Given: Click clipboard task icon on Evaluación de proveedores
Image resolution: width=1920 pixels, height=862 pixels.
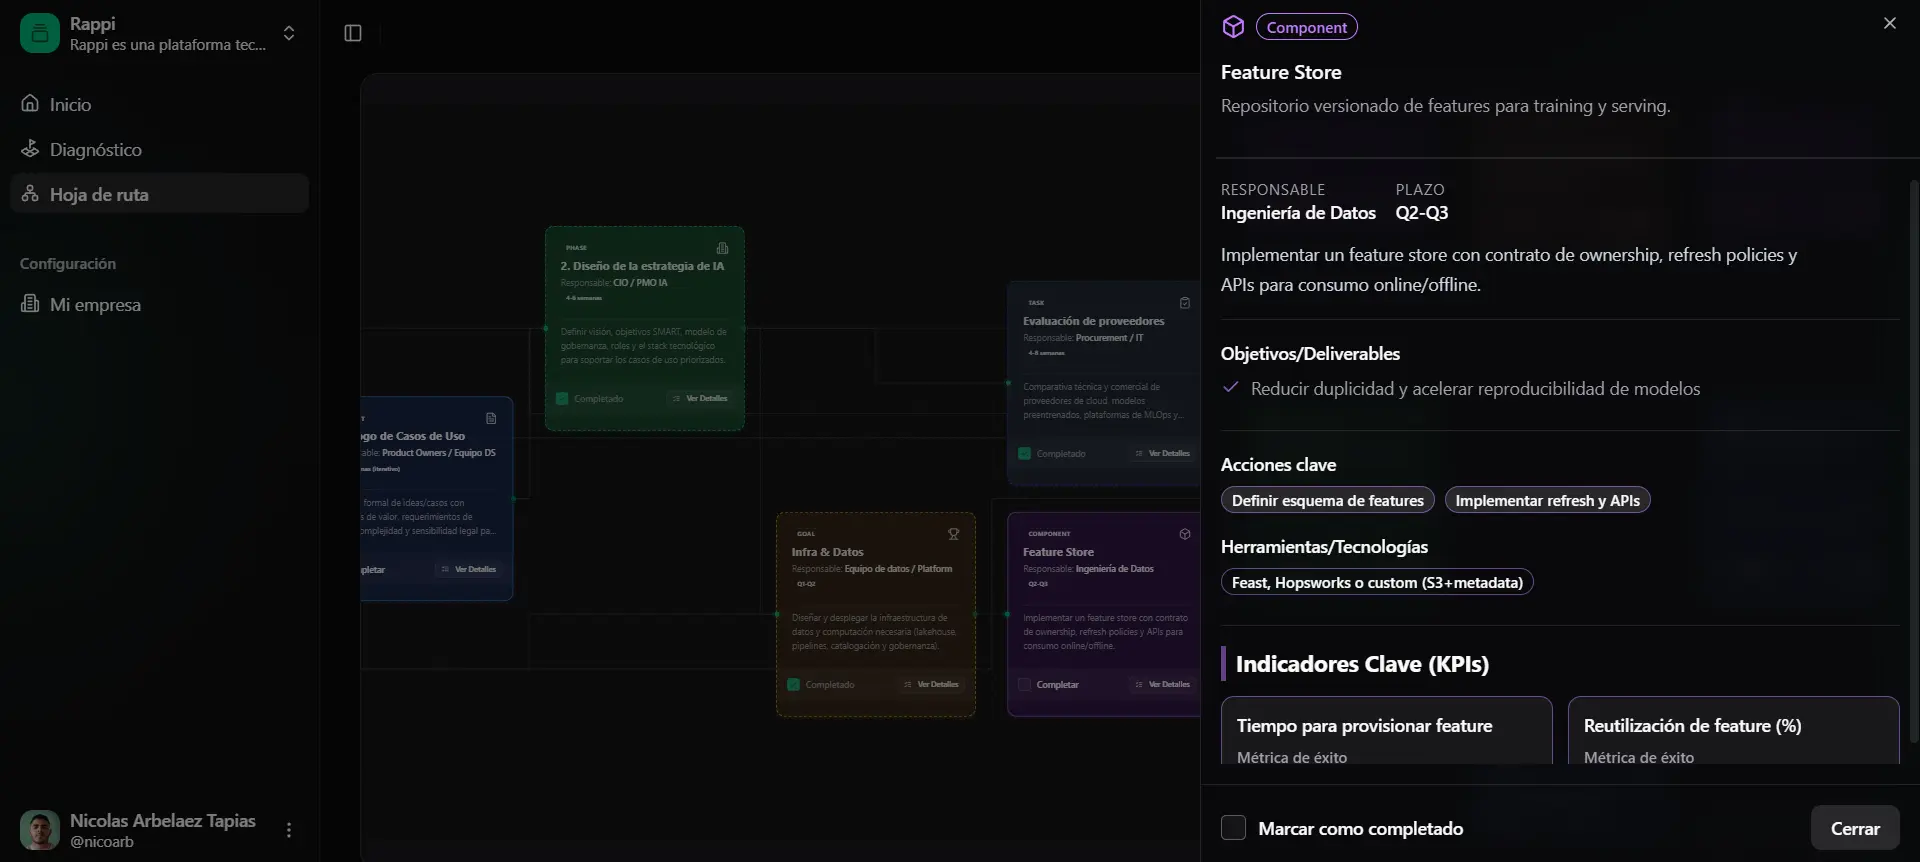Looking at the screenshot, I should 1184,303.
